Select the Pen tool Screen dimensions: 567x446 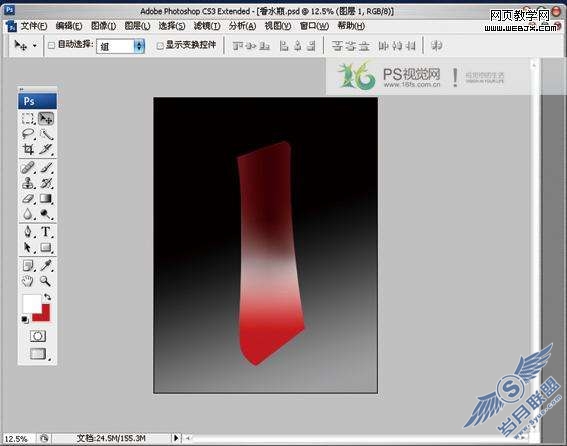pyautogui.click(x=28, y=232)
